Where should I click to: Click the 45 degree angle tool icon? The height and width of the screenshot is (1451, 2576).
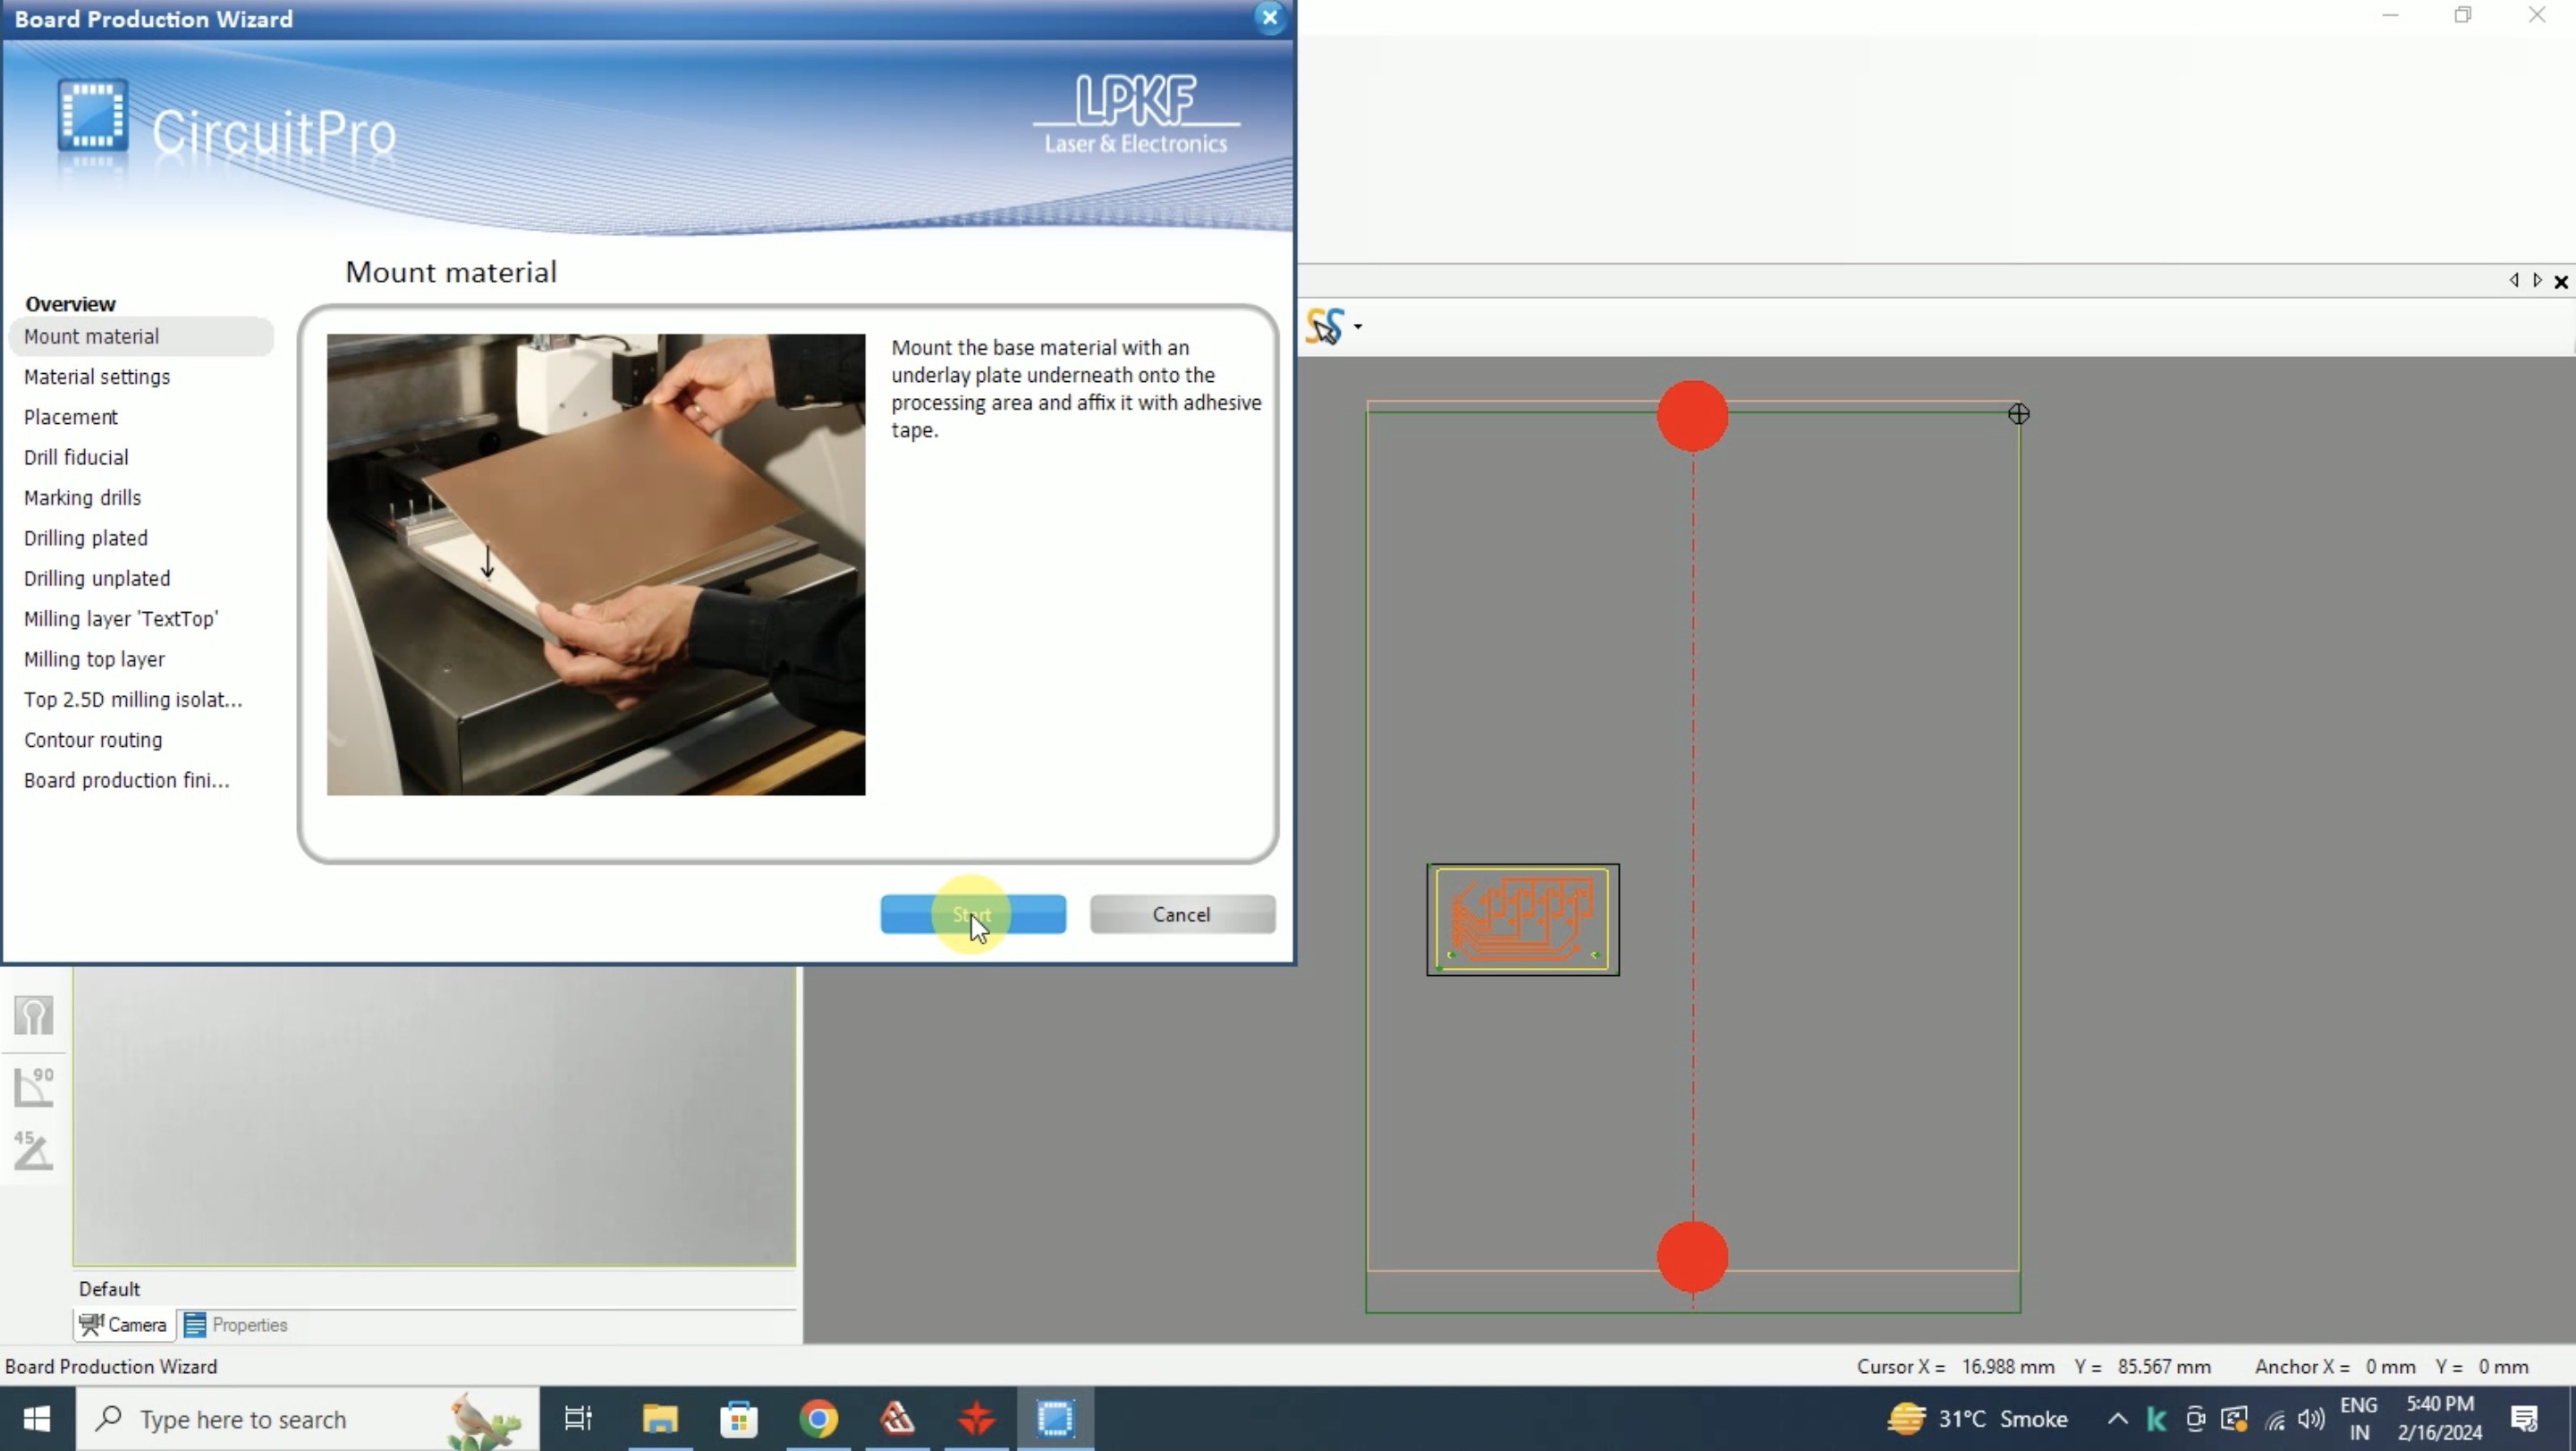point(34,1150)
